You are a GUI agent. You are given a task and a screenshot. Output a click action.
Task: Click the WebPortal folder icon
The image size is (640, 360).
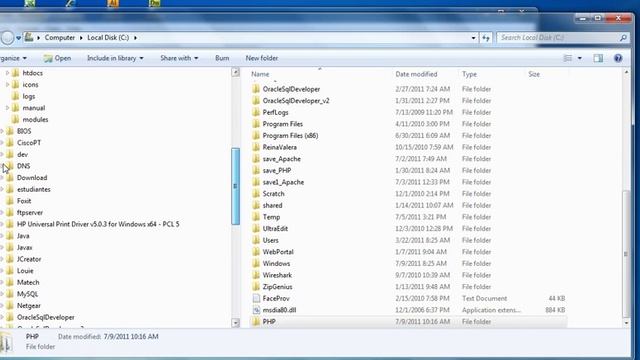(256, 252)
